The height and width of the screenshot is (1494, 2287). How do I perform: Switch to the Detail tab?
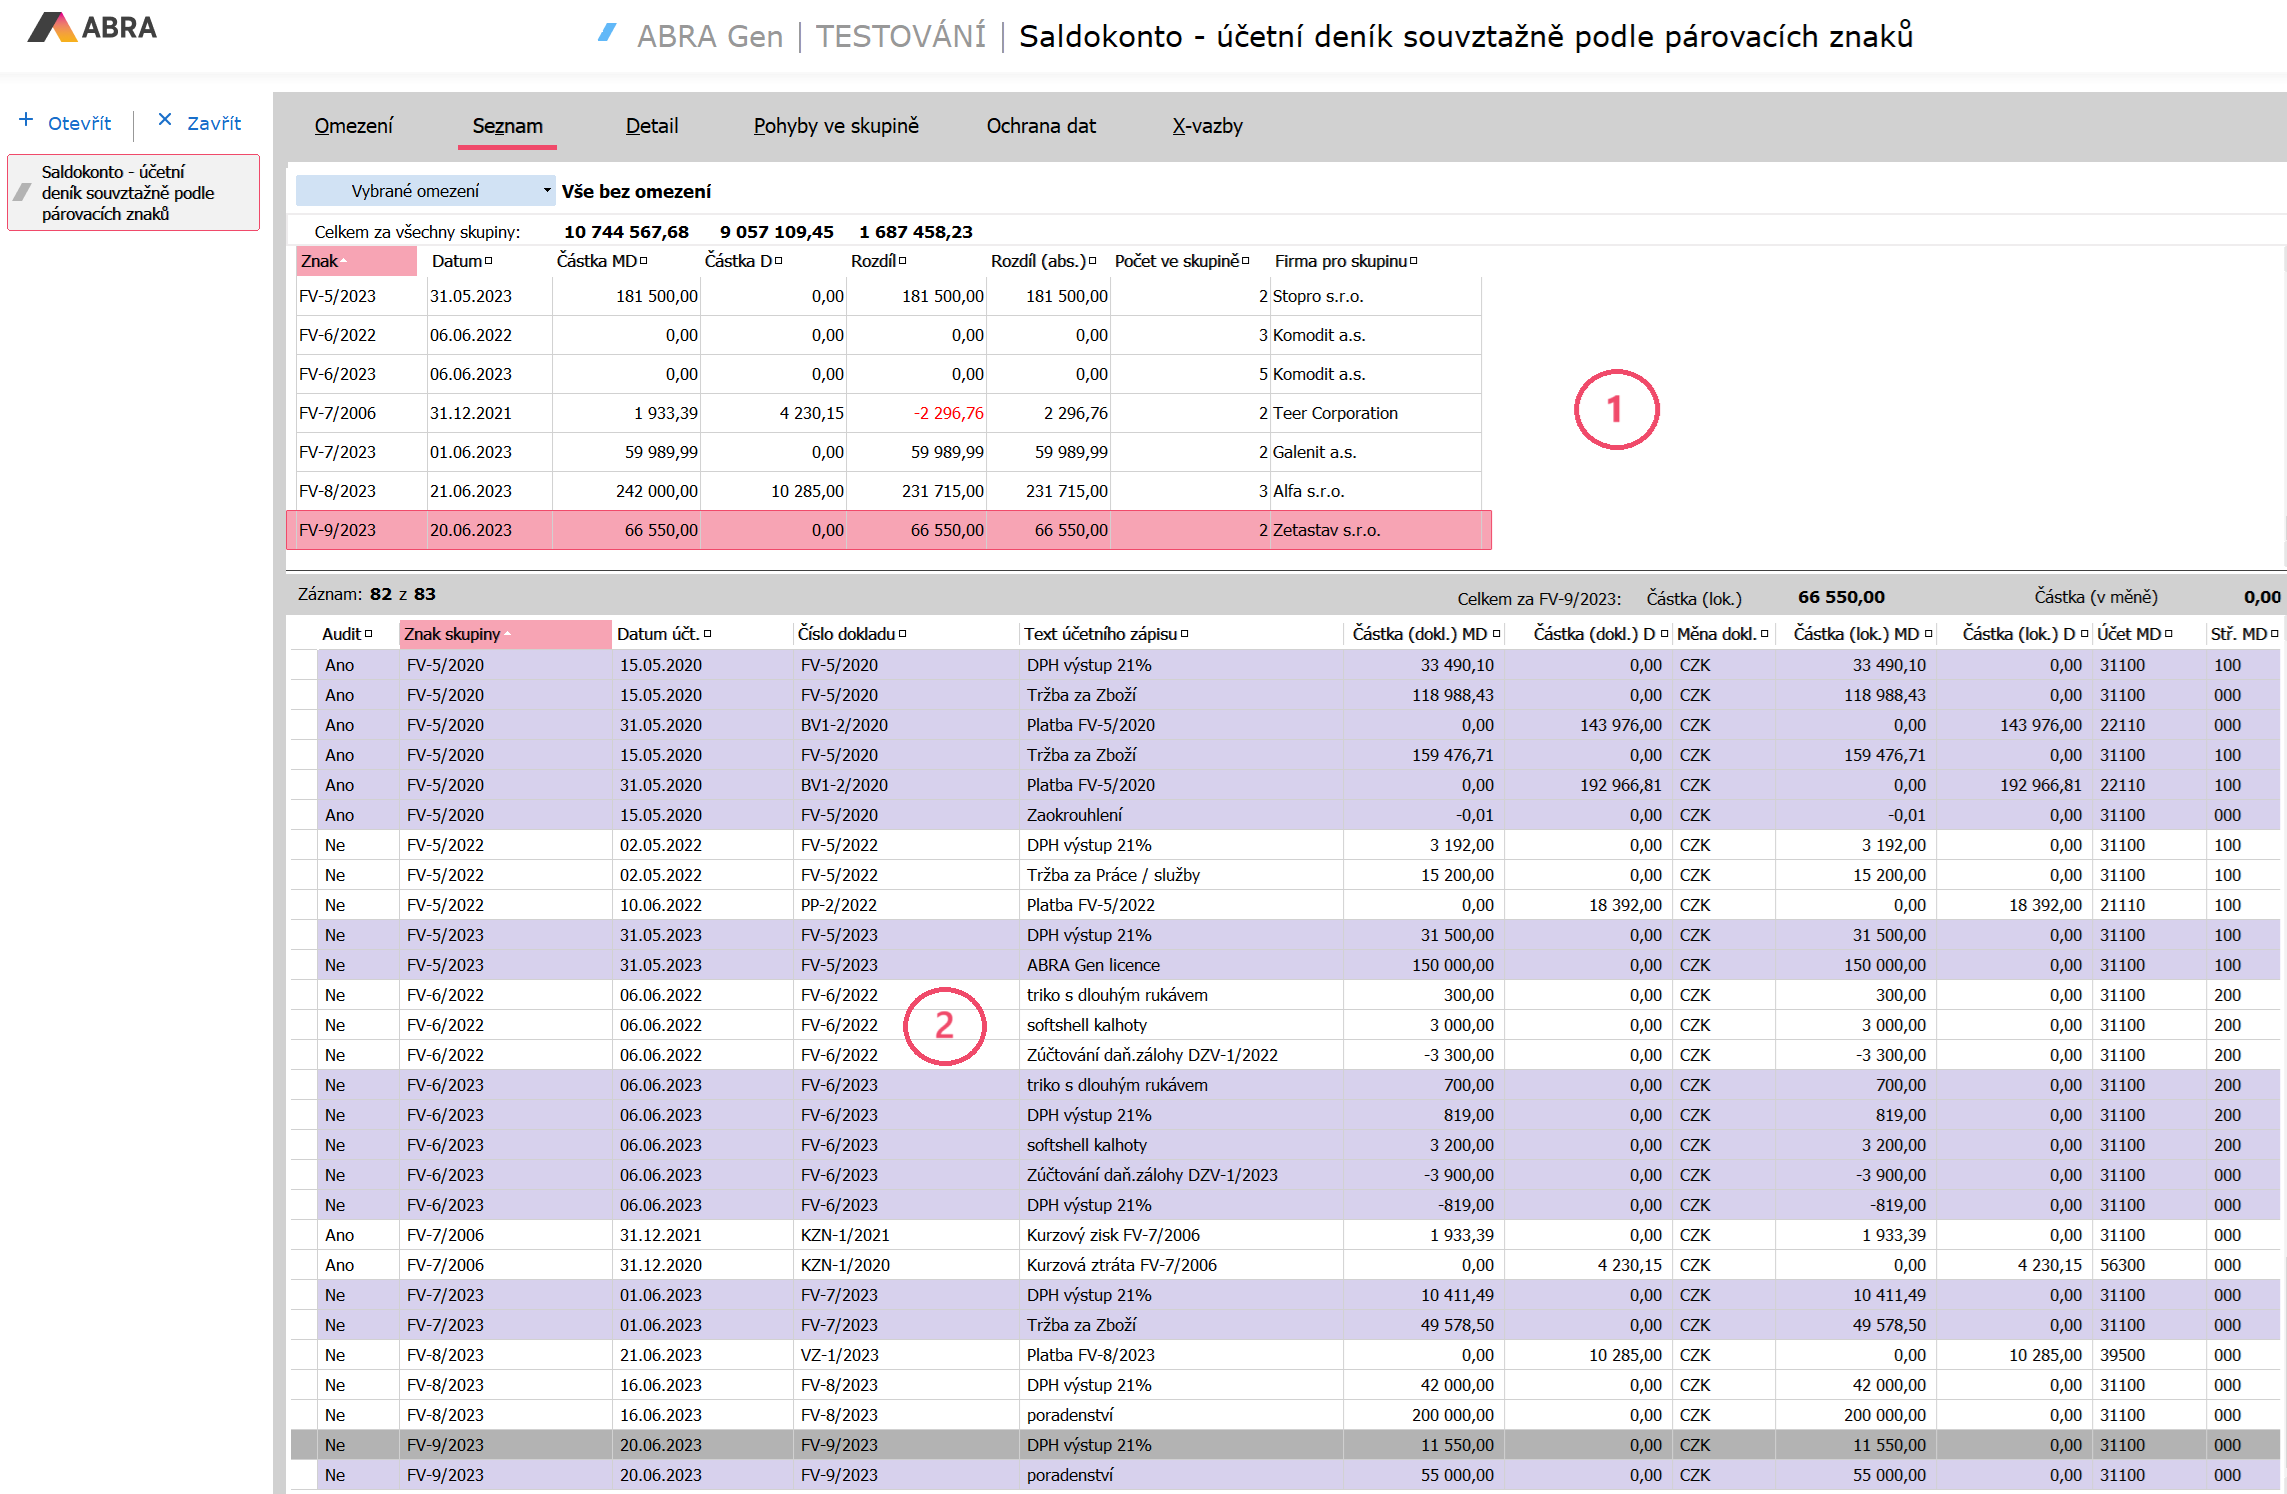(x=651, y=126)
